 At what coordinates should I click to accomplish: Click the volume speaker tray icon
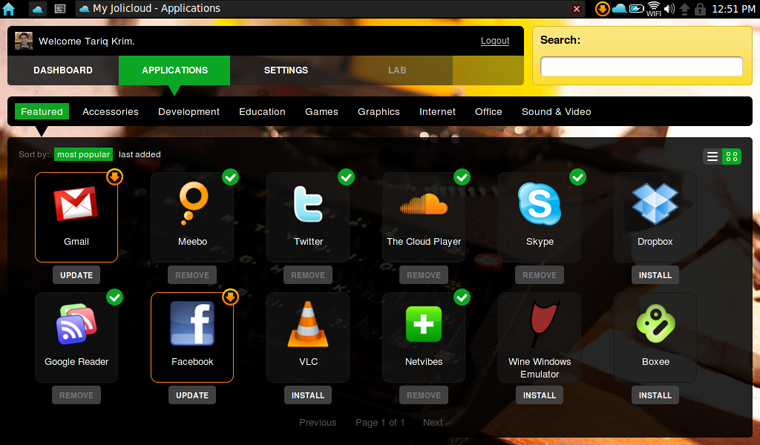[669, 9]
